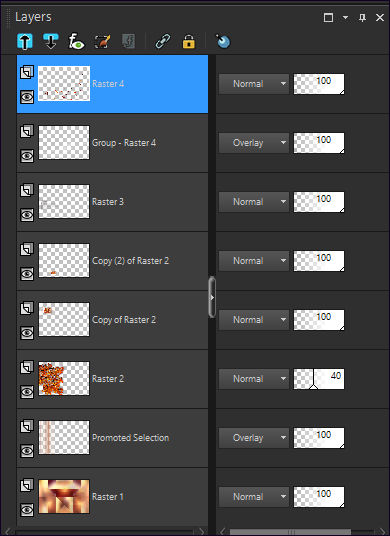Viewport: 390px width, 536px height.
Task: Click the Copy (2) of Raster 2 layer name
Action: click(x=131, y=261)
